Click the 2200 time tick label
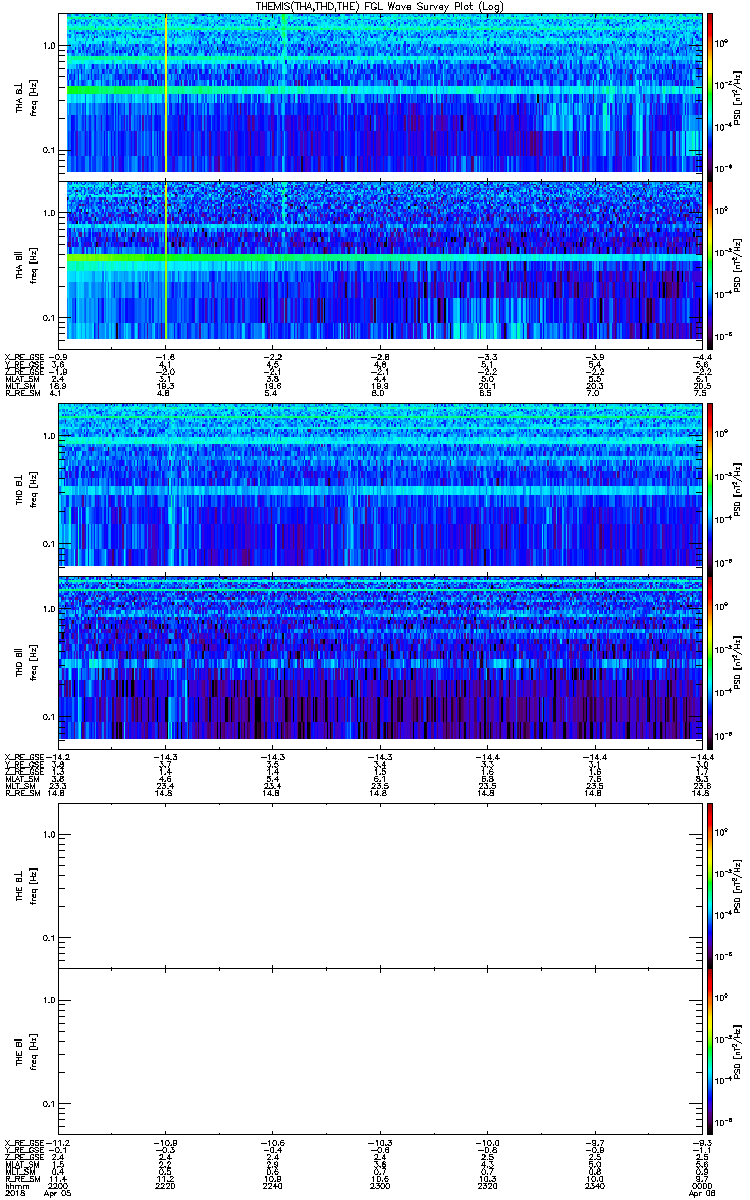The height and width of the screenshot is (1200, 750). click(x=59, y=1186)
